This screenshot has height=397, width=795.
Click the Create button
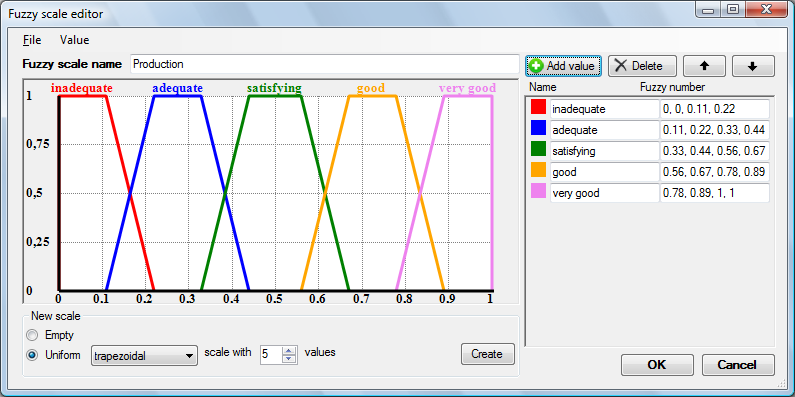pos(487,354)
